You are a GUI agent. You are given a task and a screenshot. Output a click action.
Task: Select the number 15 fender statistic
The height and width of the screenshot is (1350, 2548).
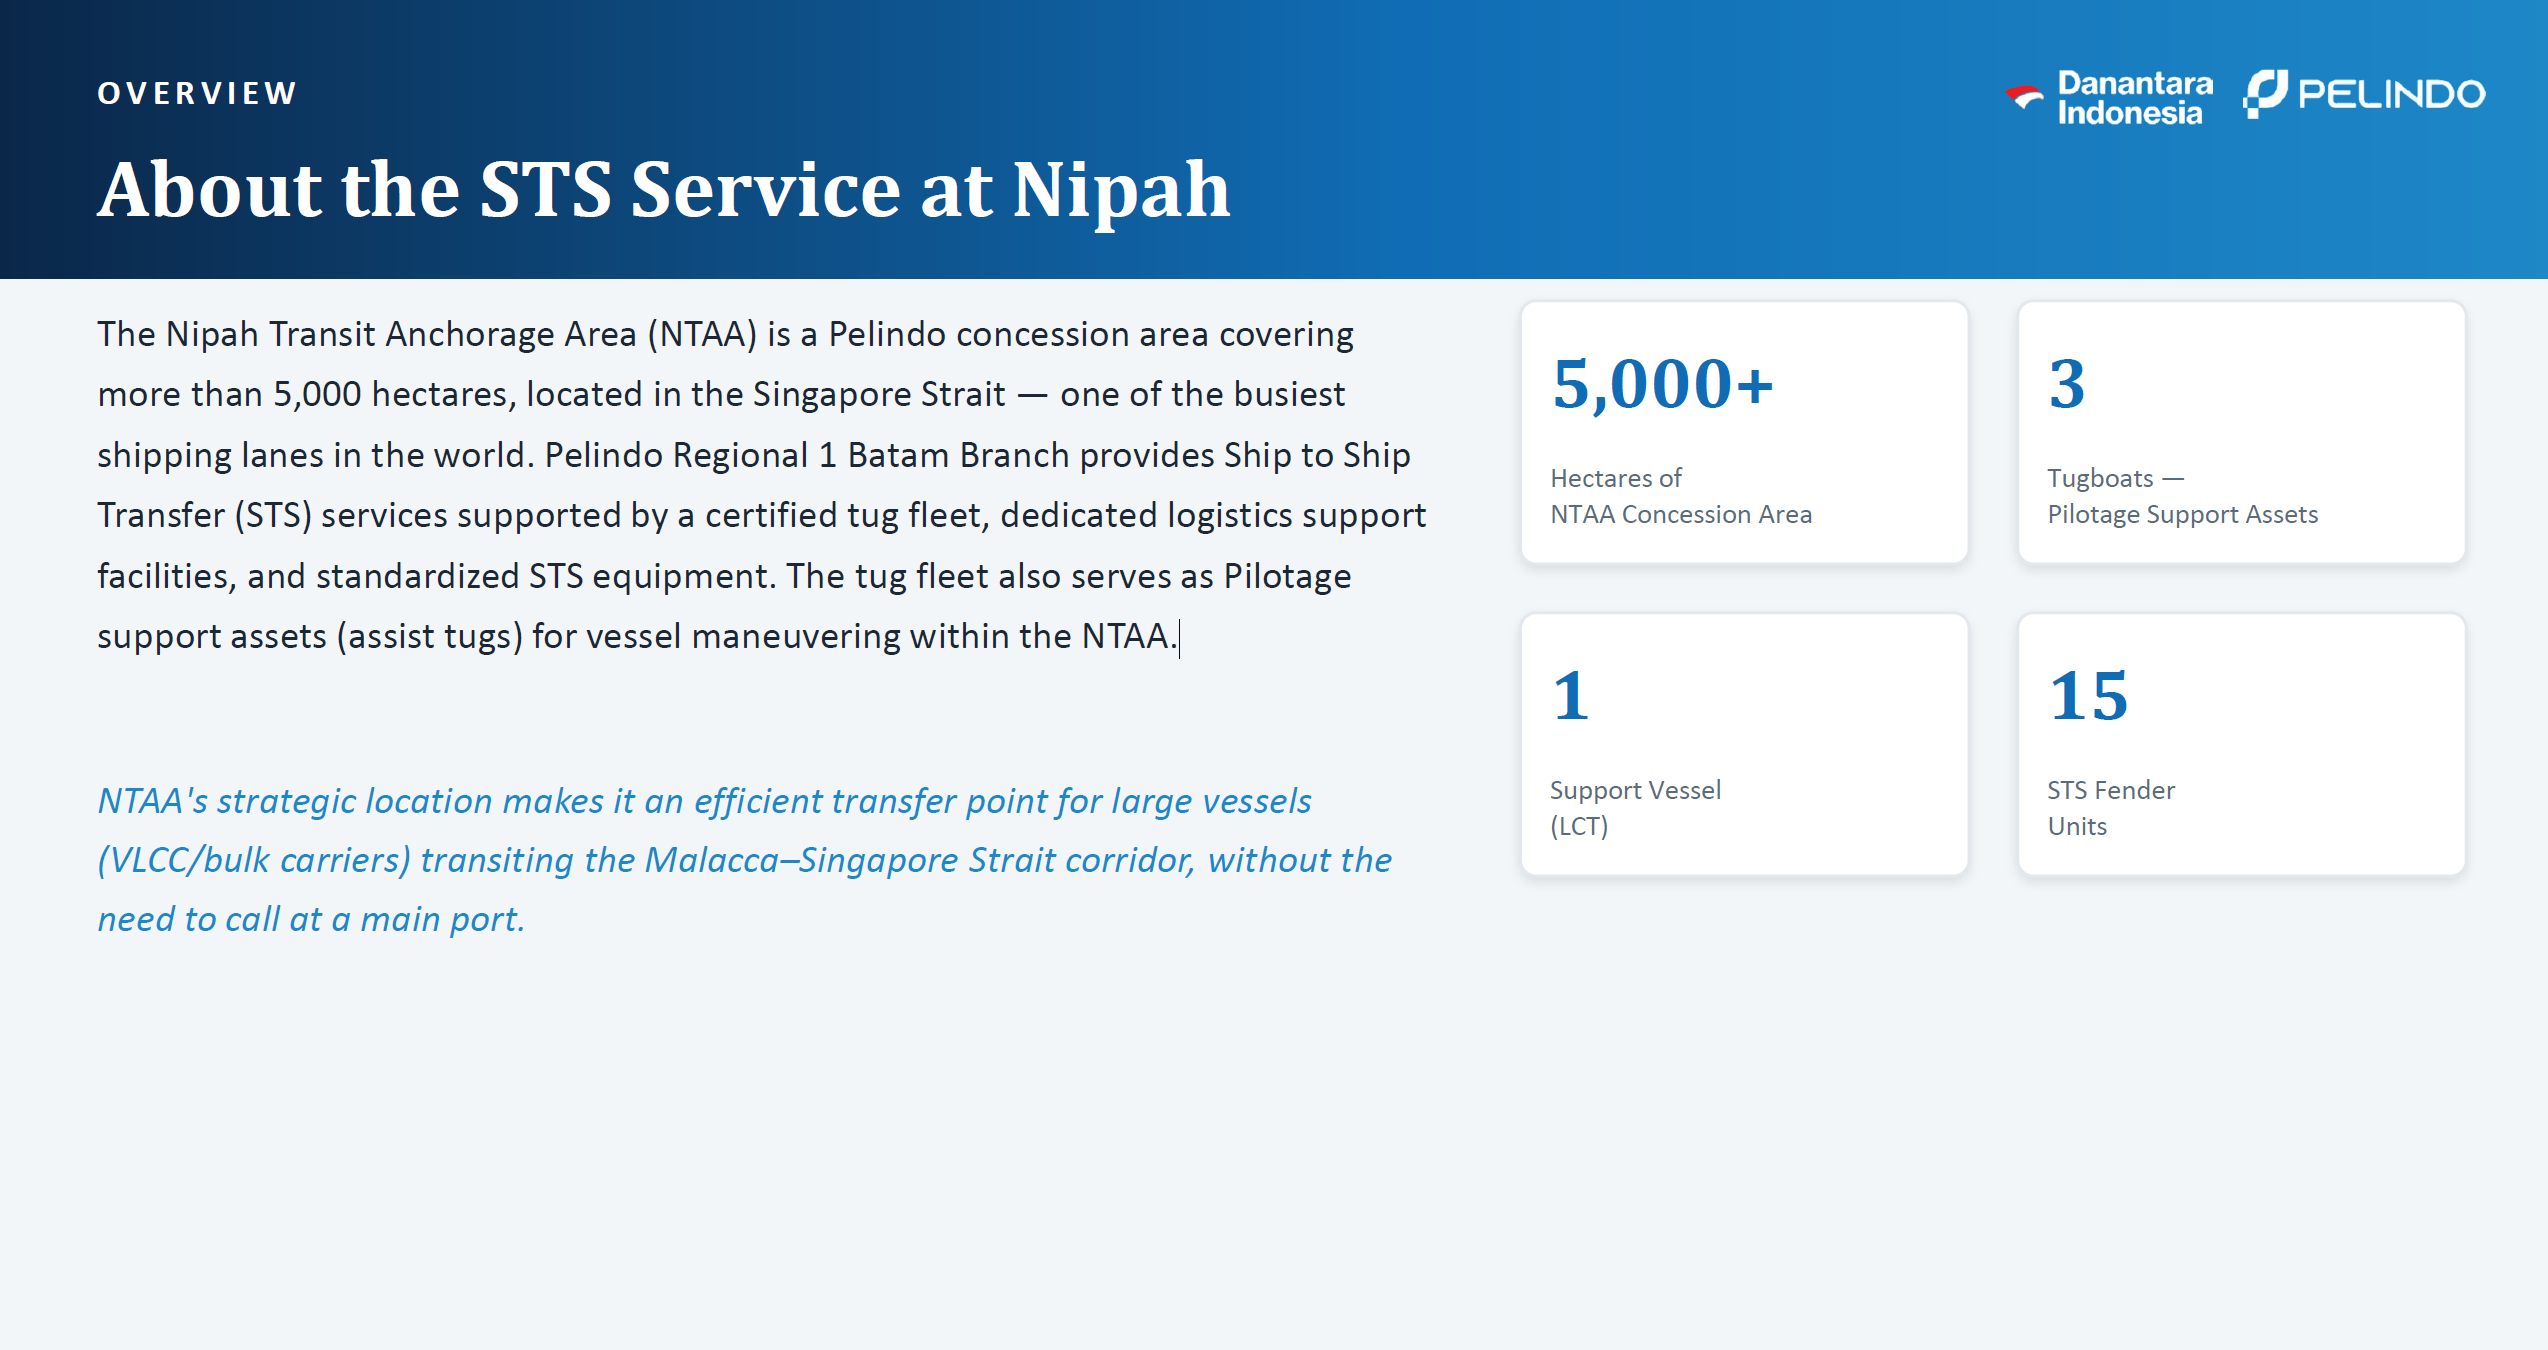tap(2088, 696)
